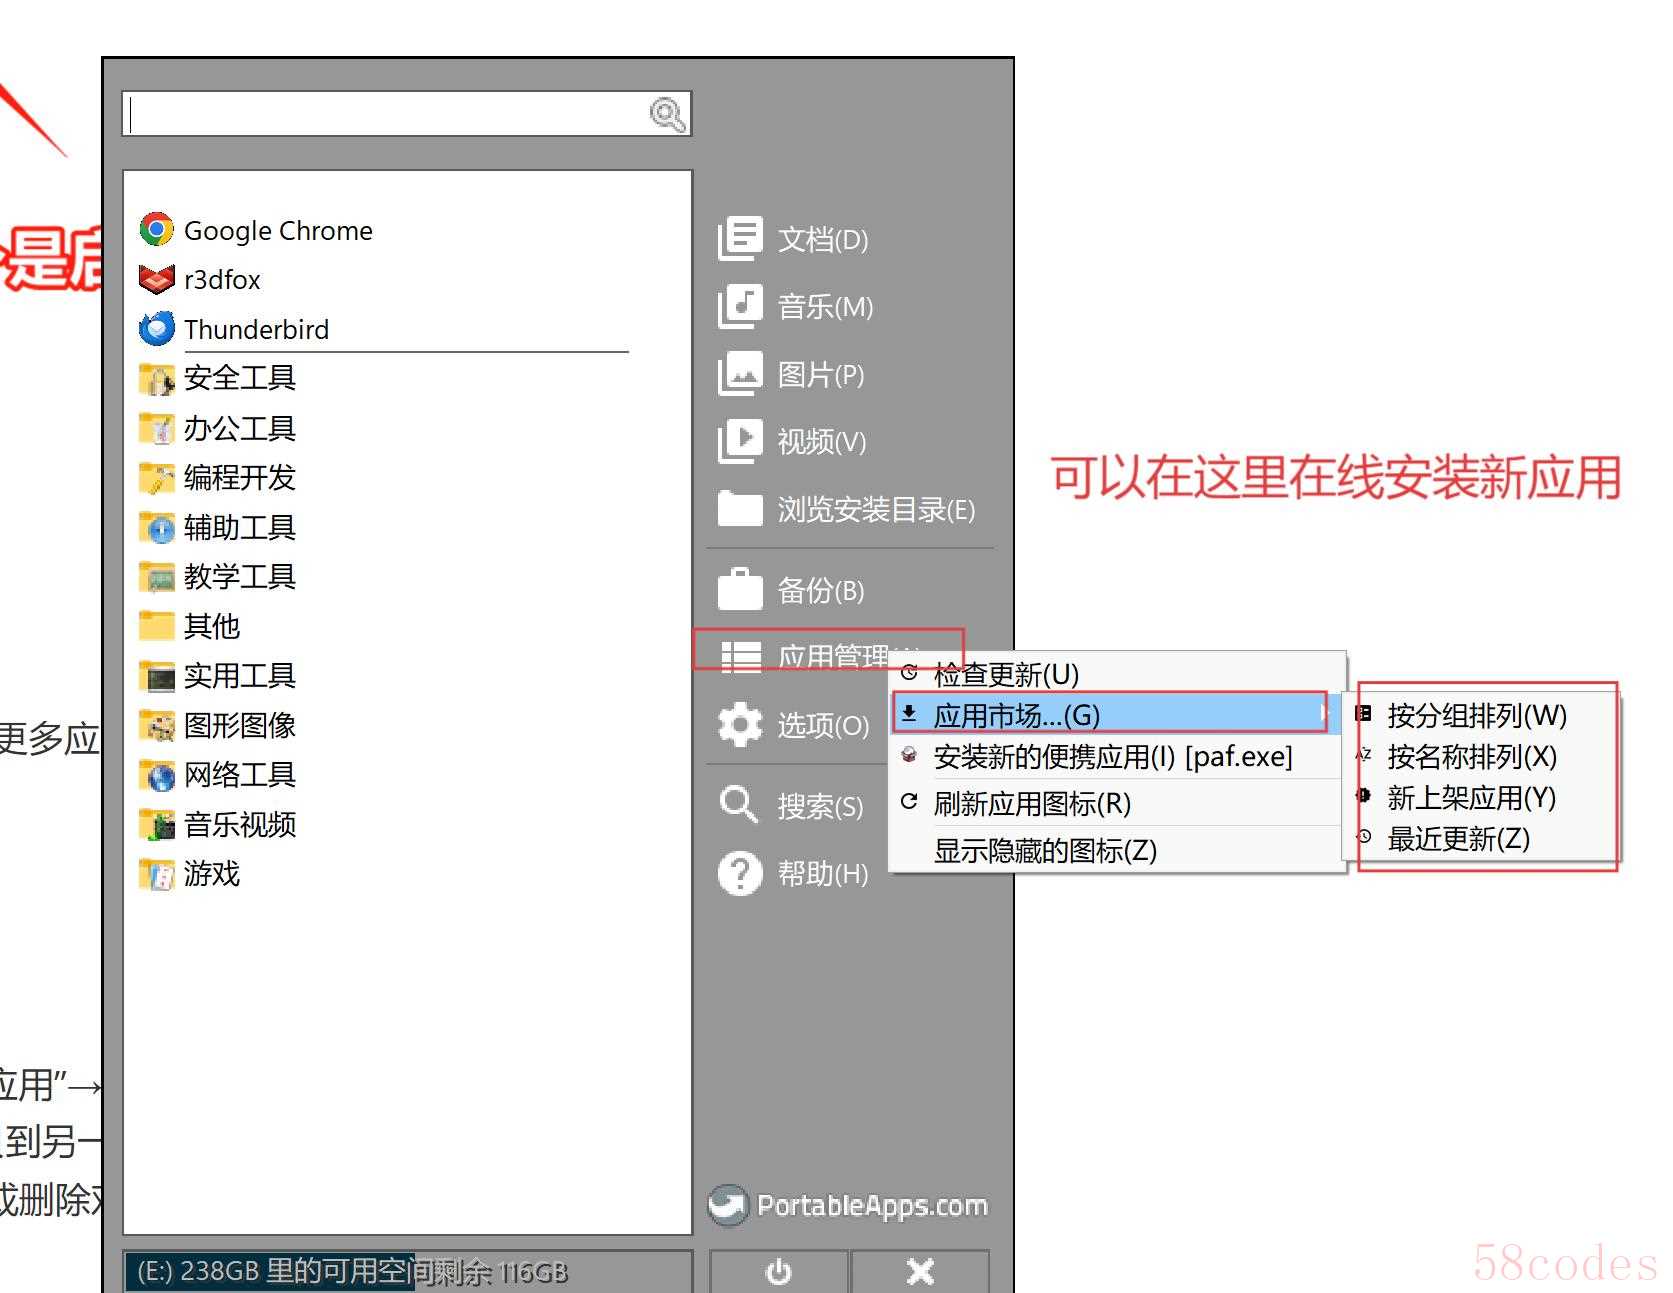Click the 音乐(M) label
Screen dimensions: 1673x1293
[826, 307]
